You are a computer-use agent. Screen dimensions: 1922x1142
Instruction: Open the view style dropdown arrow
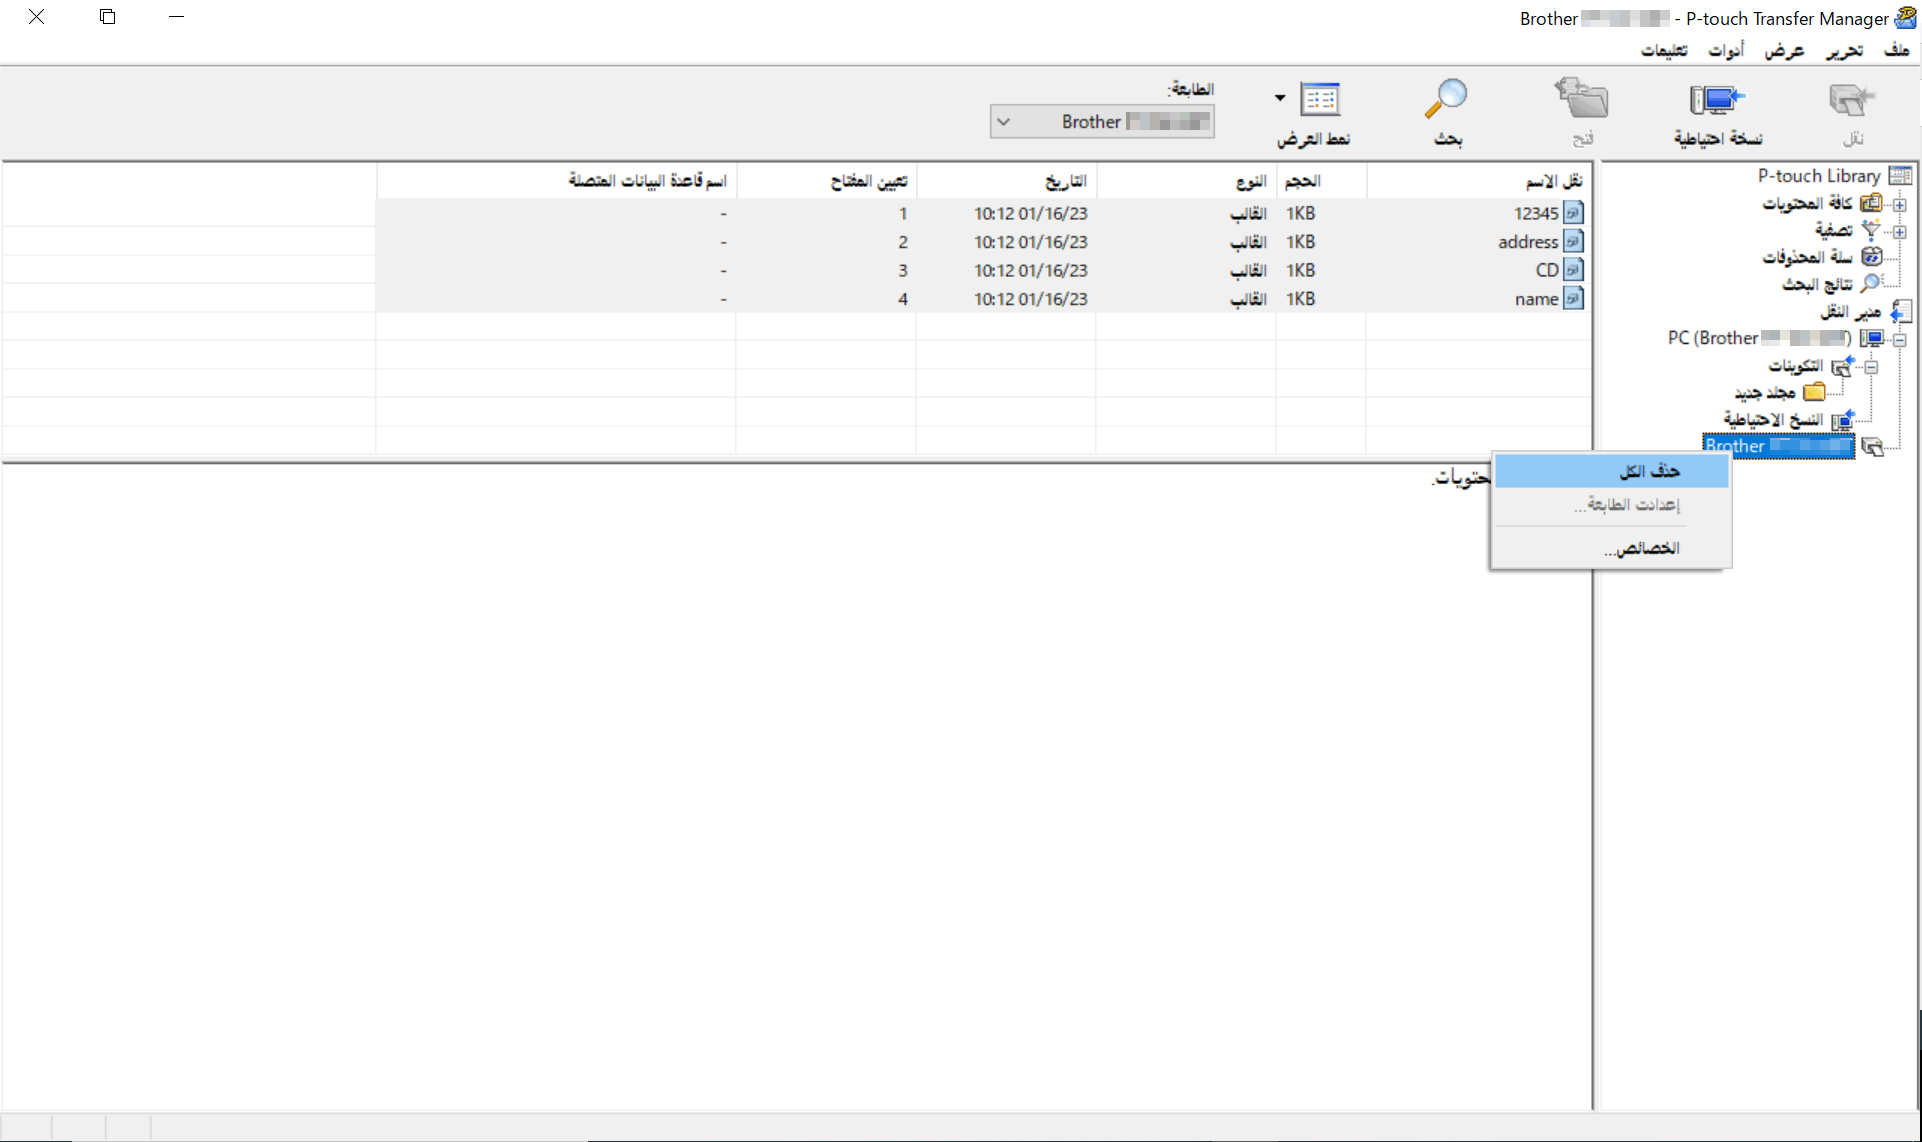1280,98
